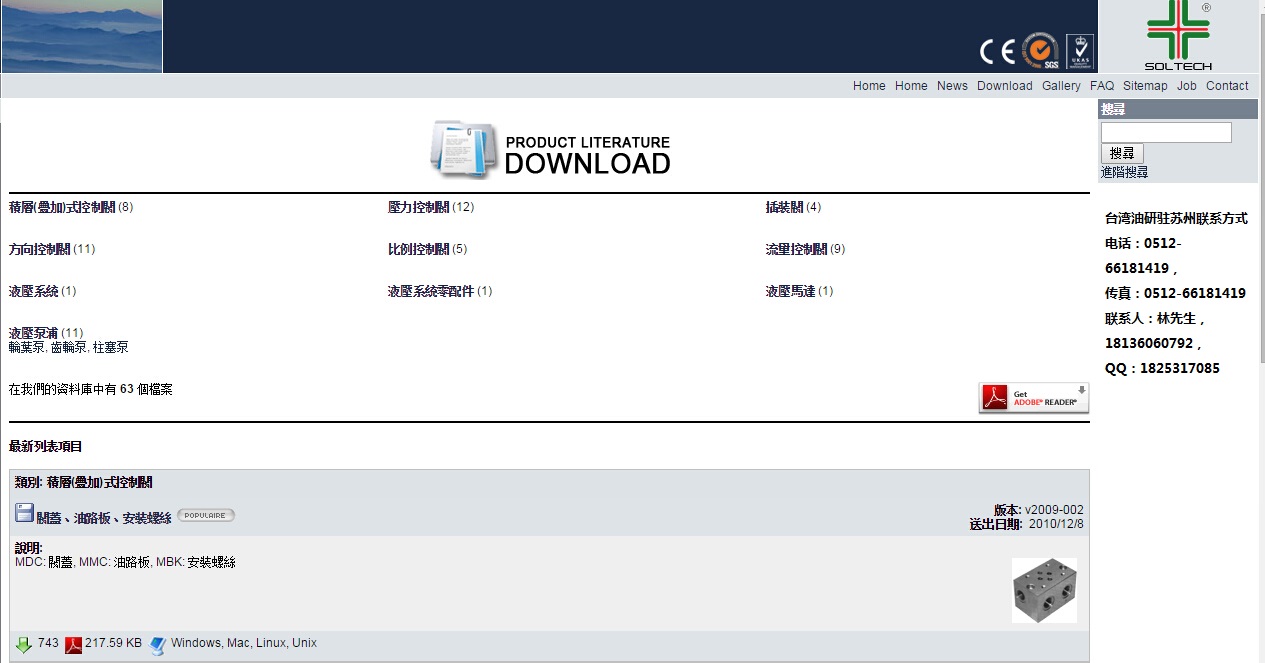Open the Gallery menu item
This screenshot has height=663, width=1265.
coord(1061,86)
